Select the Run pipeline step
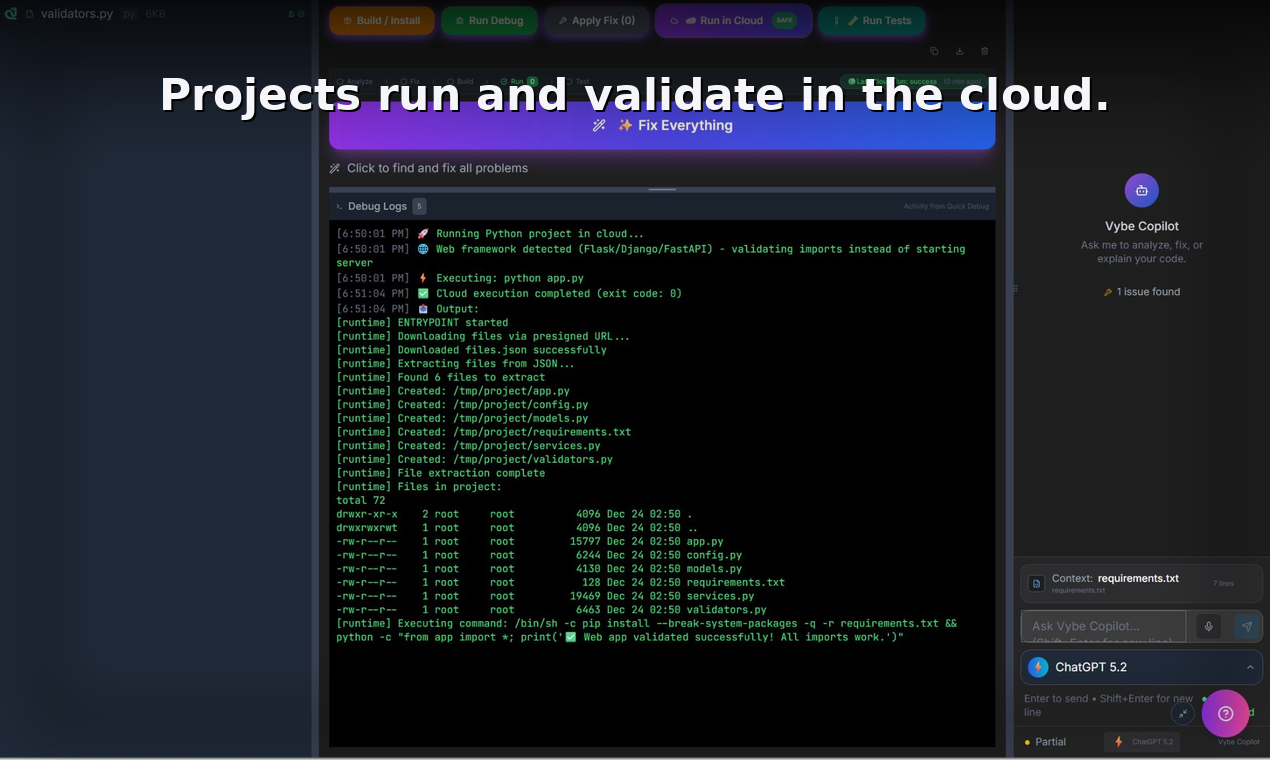This screenshot has width=1270, height=760. (x=519, y=81)
